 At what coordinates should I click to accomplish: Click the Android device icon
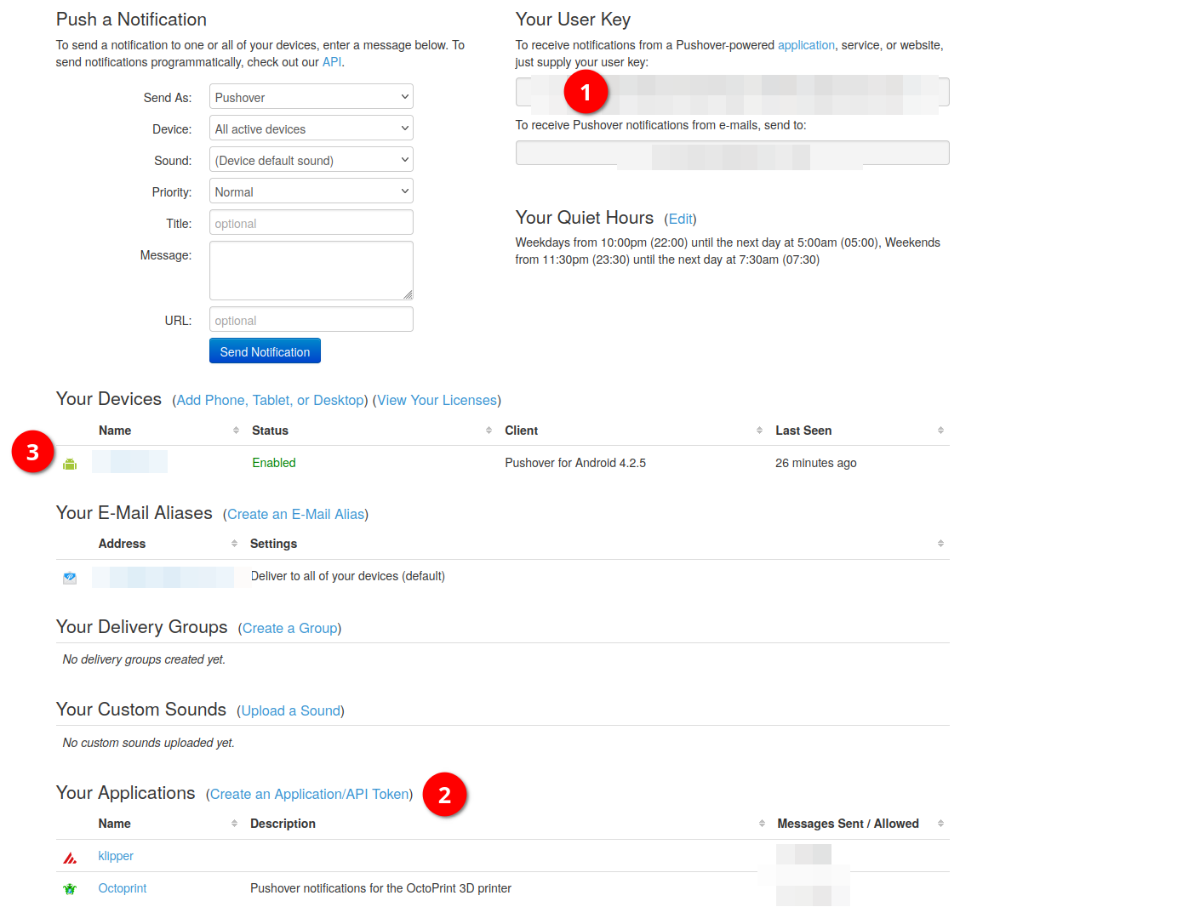[70, 464]
